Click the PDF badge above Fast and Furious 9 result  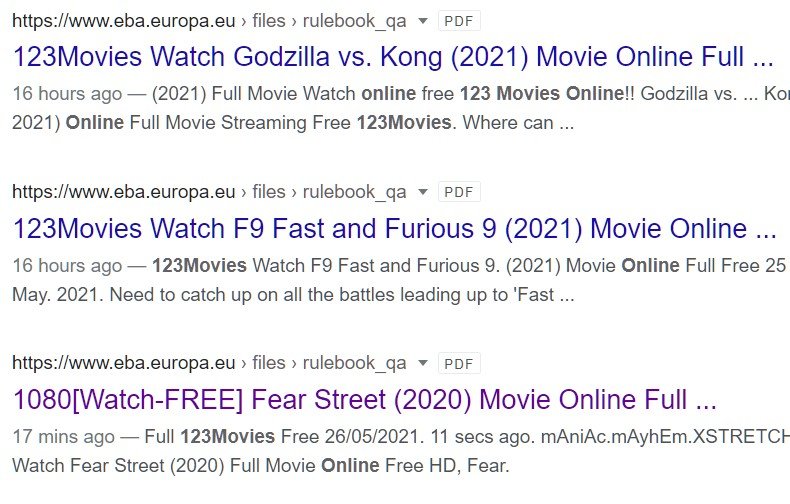(459, 192)
